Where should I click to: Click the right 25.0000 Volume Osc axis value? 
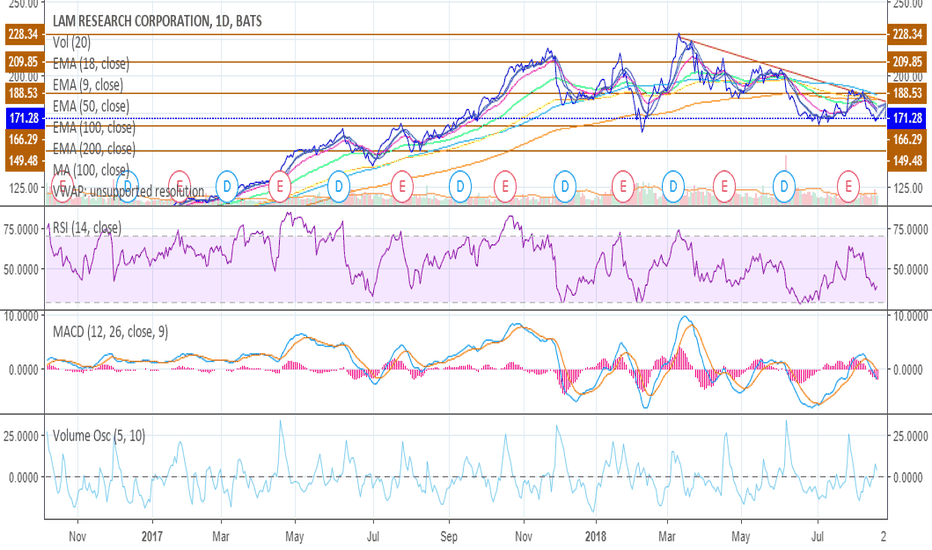pos(911,436)
